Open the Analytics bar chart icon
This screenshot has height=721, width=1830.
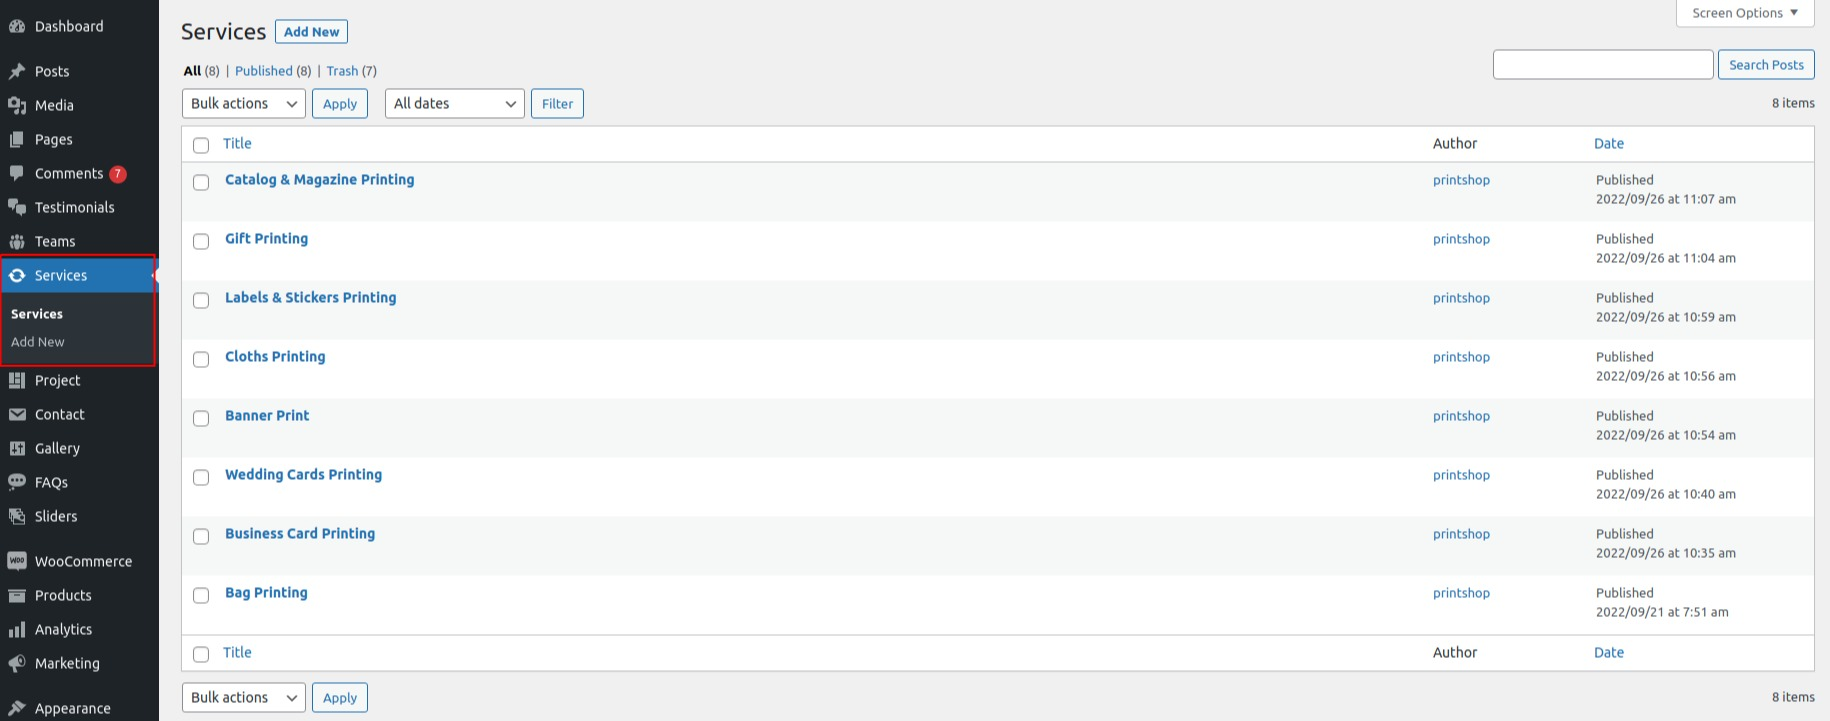(17, 629)
